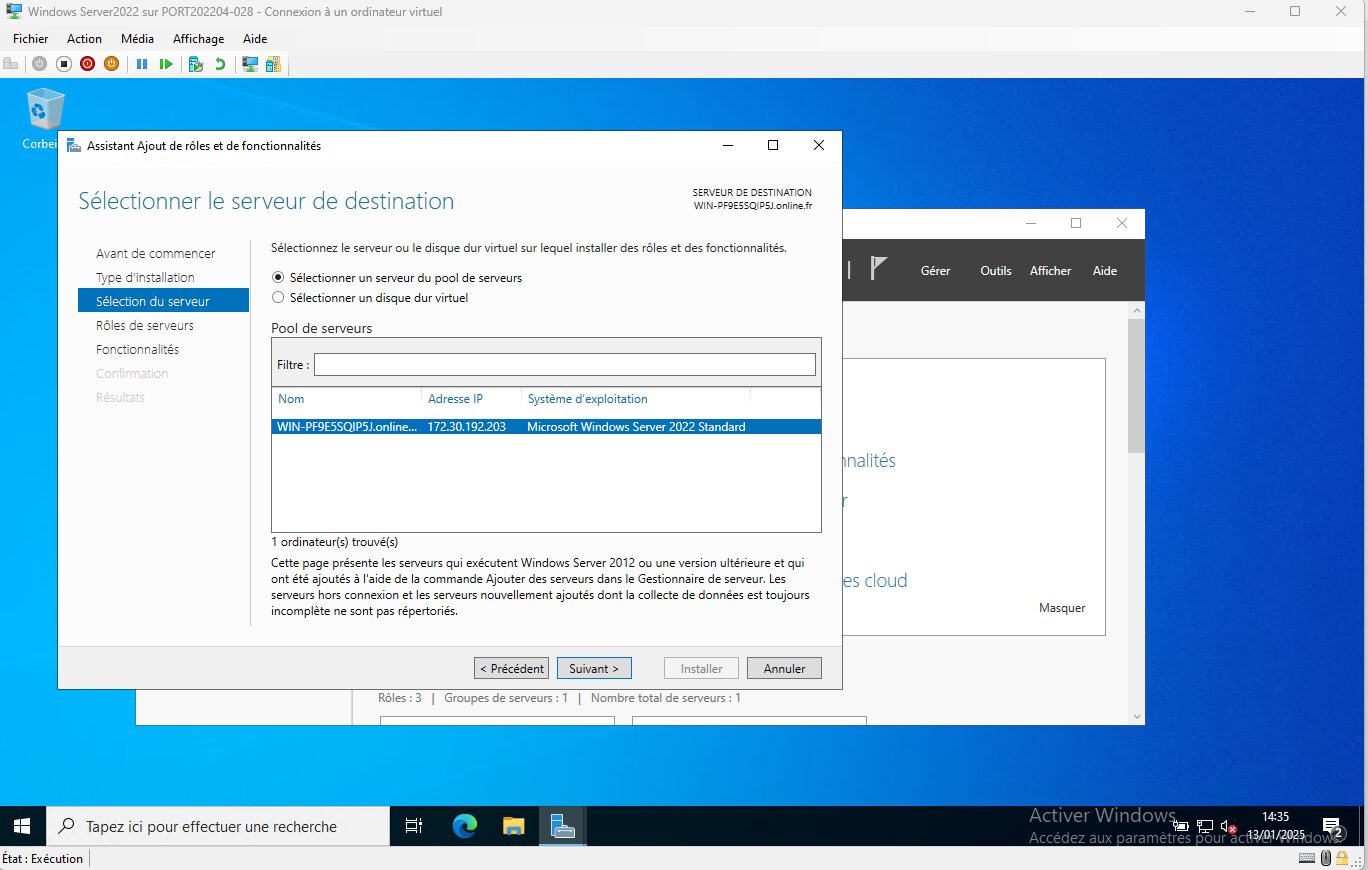
Task: Click into the Filtre text field
Action: click(564, 364)
